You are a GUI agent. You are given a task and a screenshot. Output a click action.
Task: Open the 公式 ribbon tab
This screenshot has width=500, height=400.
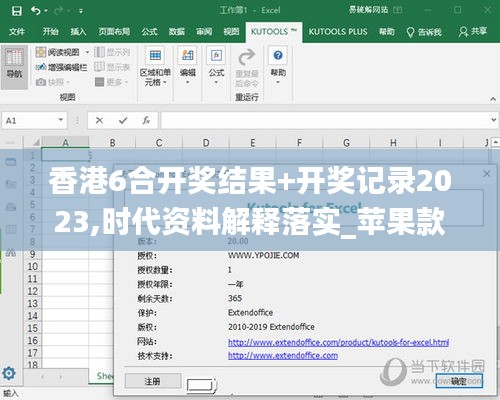coord(149,32)
